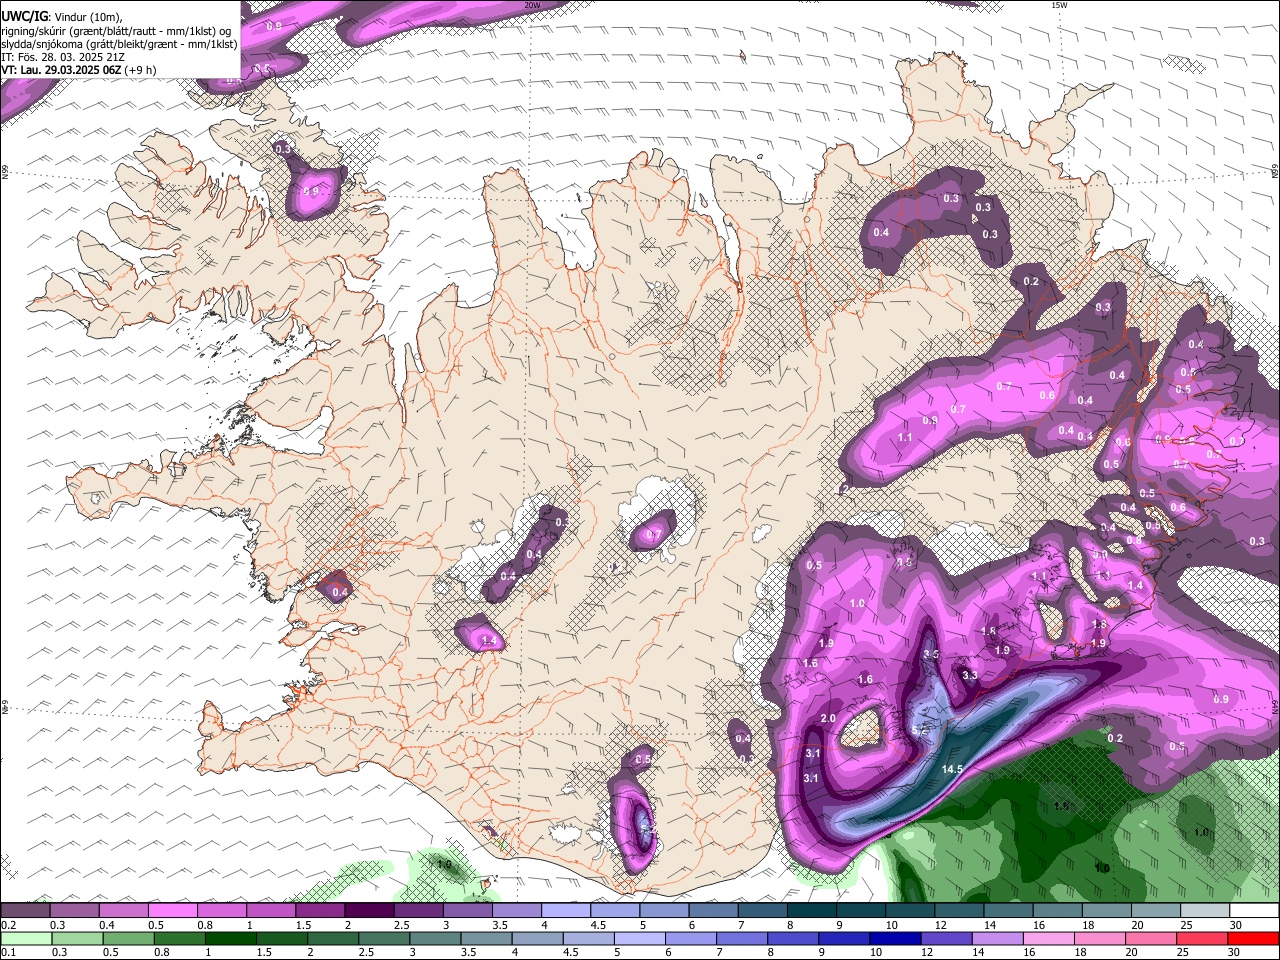
Task: Click the 20W longitude label
Action: click(x=532, y=5)
